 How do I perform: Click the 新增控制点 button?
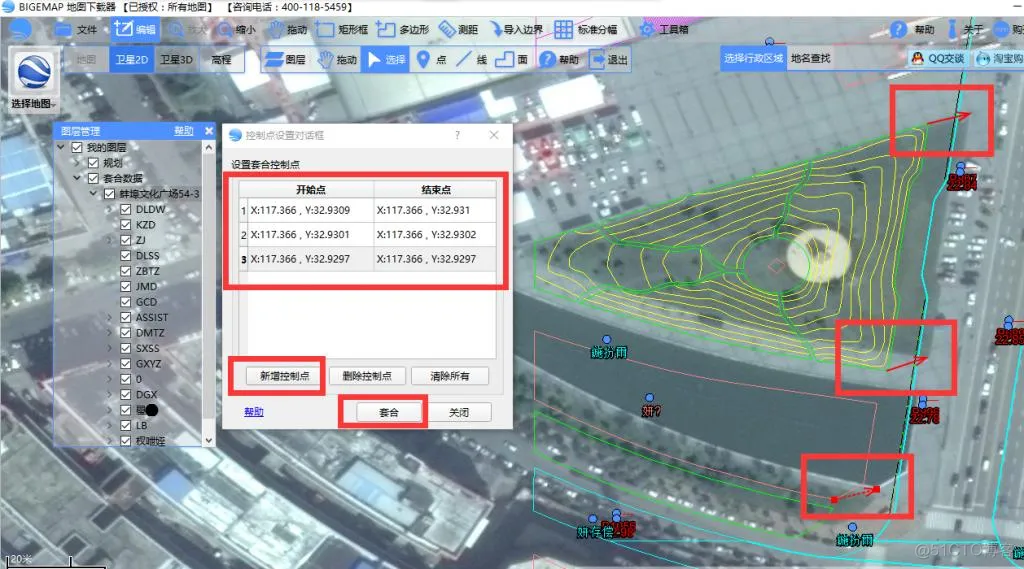point(285,376)
